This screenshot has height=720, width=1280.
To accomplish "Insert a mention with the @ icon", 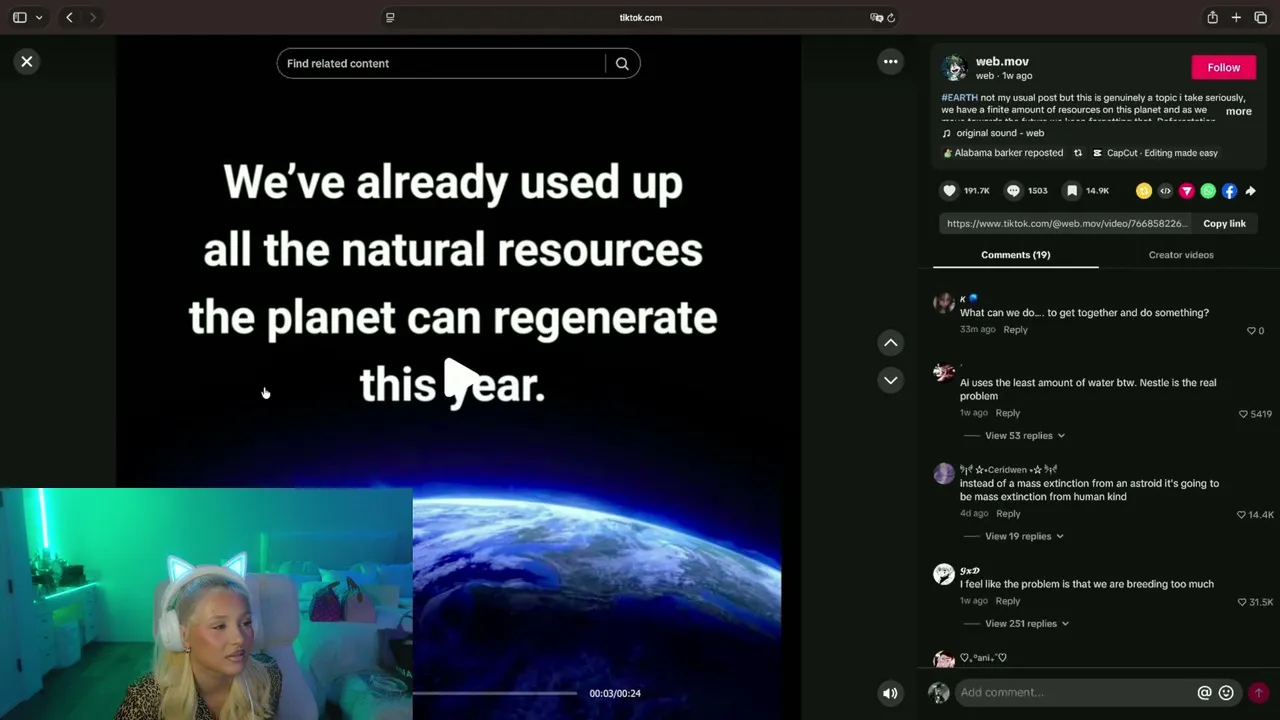I will (1205, 693).
